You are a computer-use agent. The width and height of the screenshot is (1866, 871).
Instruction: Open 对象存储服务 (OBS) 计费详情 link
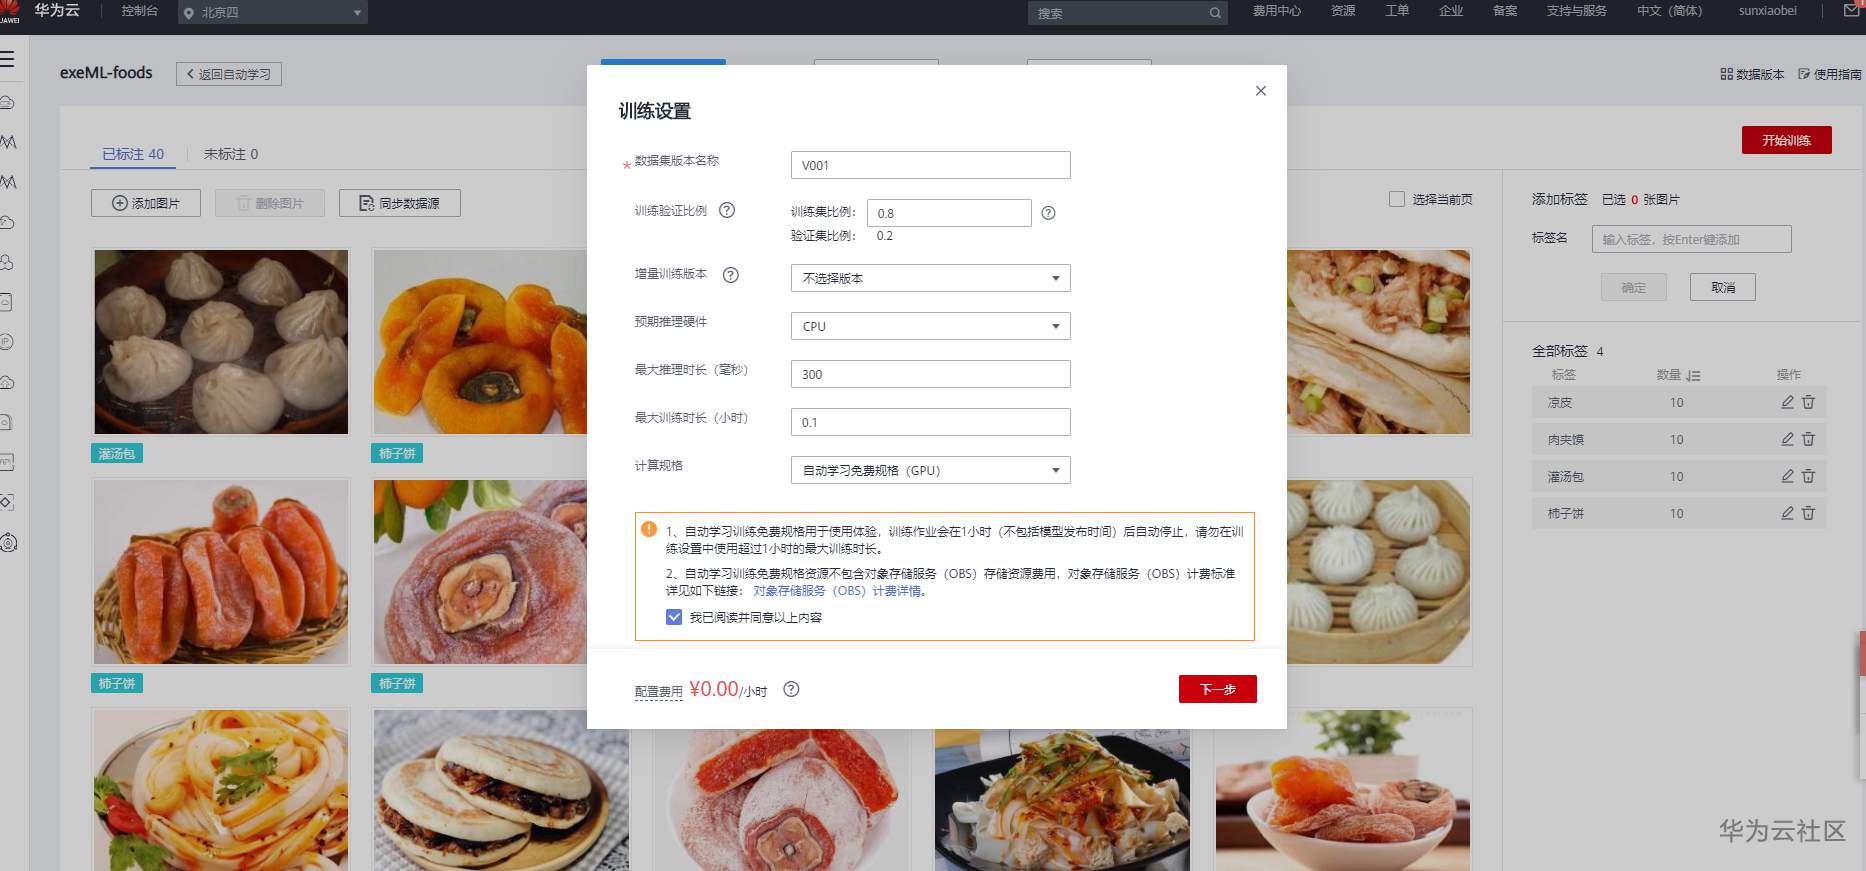[x=840, y=591]
